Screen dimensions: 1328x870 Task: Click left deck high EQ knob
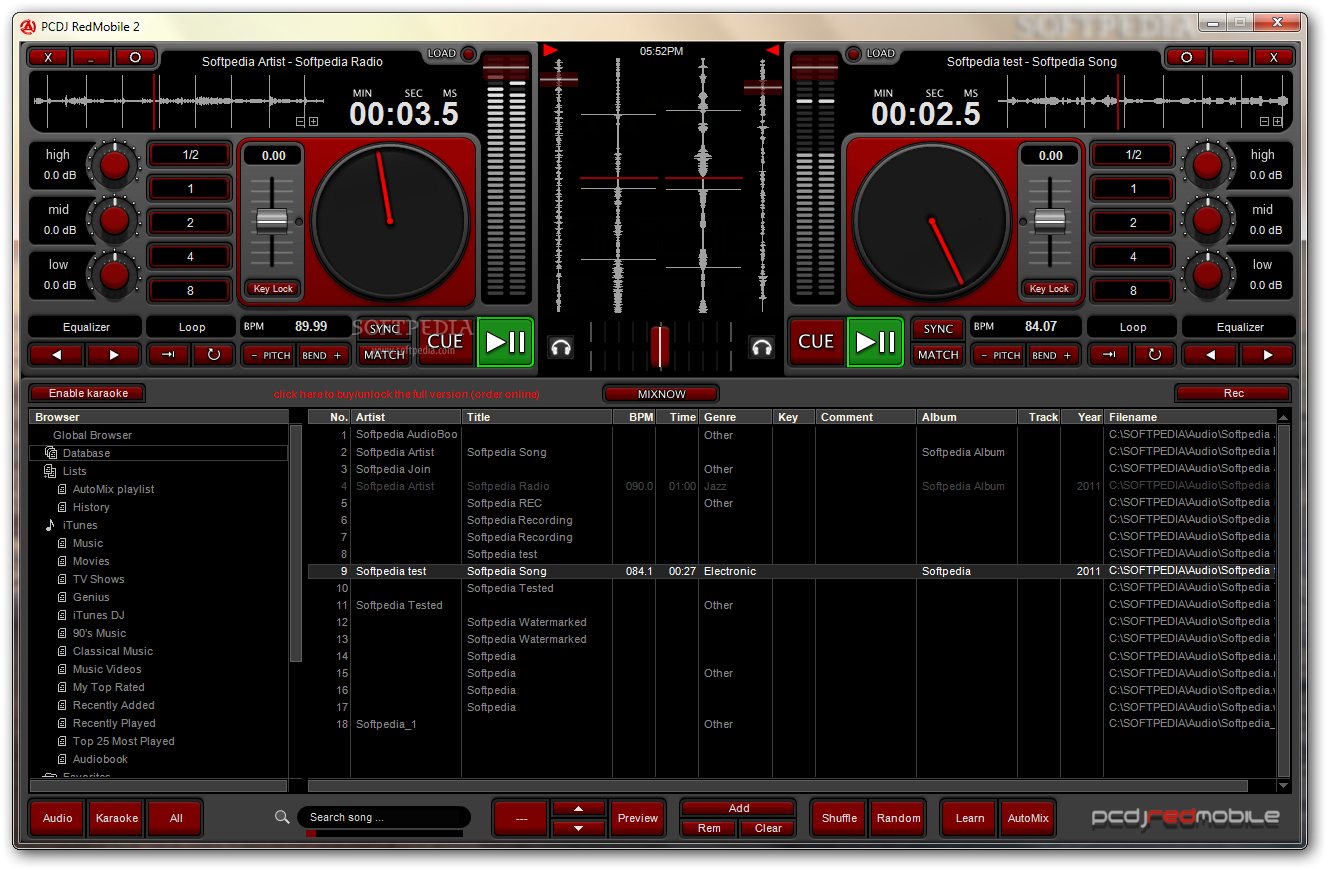tap(115, 164)
